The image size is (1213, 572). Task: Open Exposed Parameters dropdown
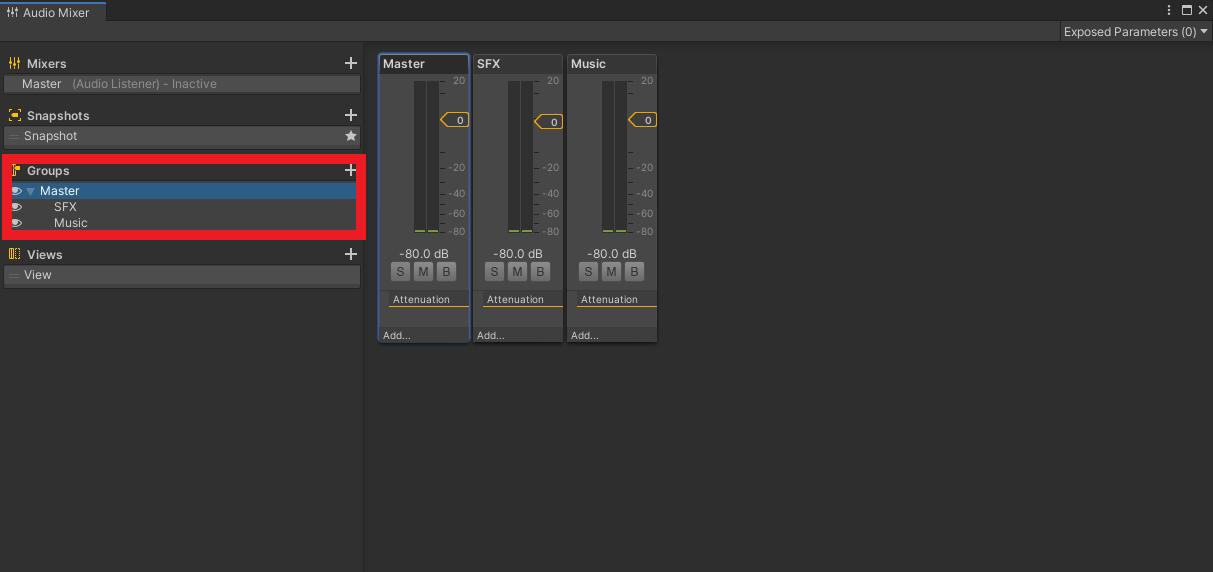1136,32
